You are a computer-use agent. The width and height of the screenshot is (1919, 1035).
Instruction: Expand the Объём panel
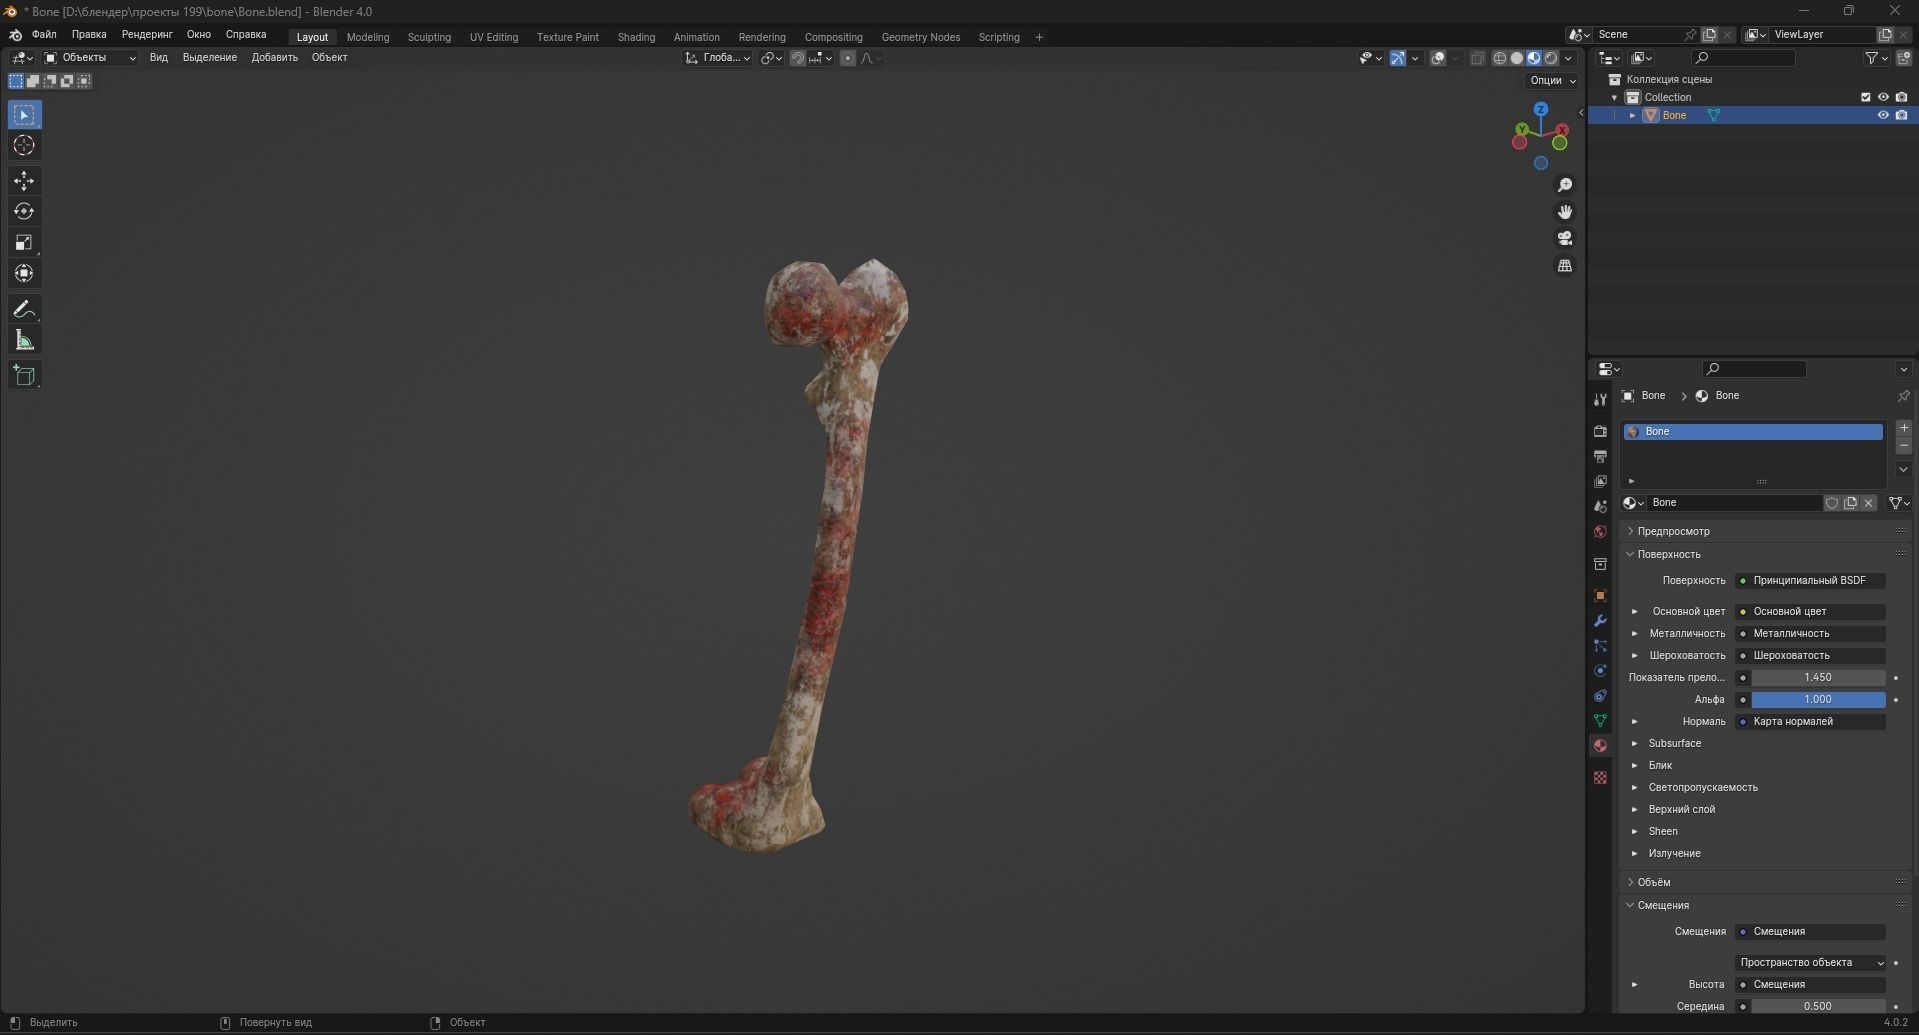pyautogui.click(x=1653, y=882)
